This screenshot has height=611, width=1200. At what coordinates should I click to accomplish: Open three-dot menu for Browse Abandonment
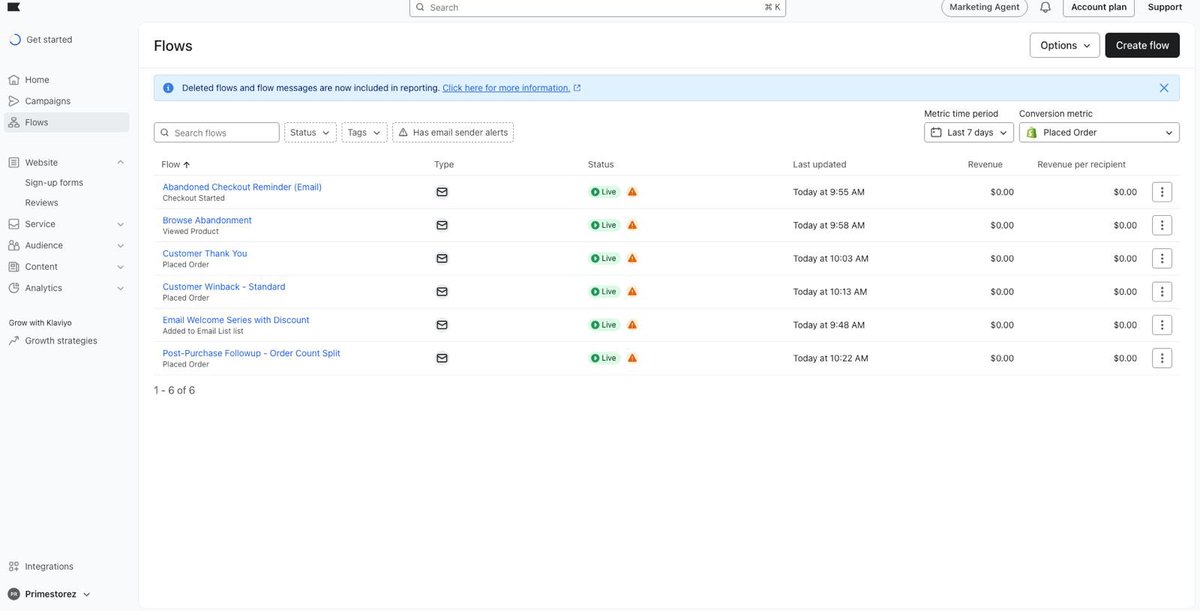[1162, 225]
